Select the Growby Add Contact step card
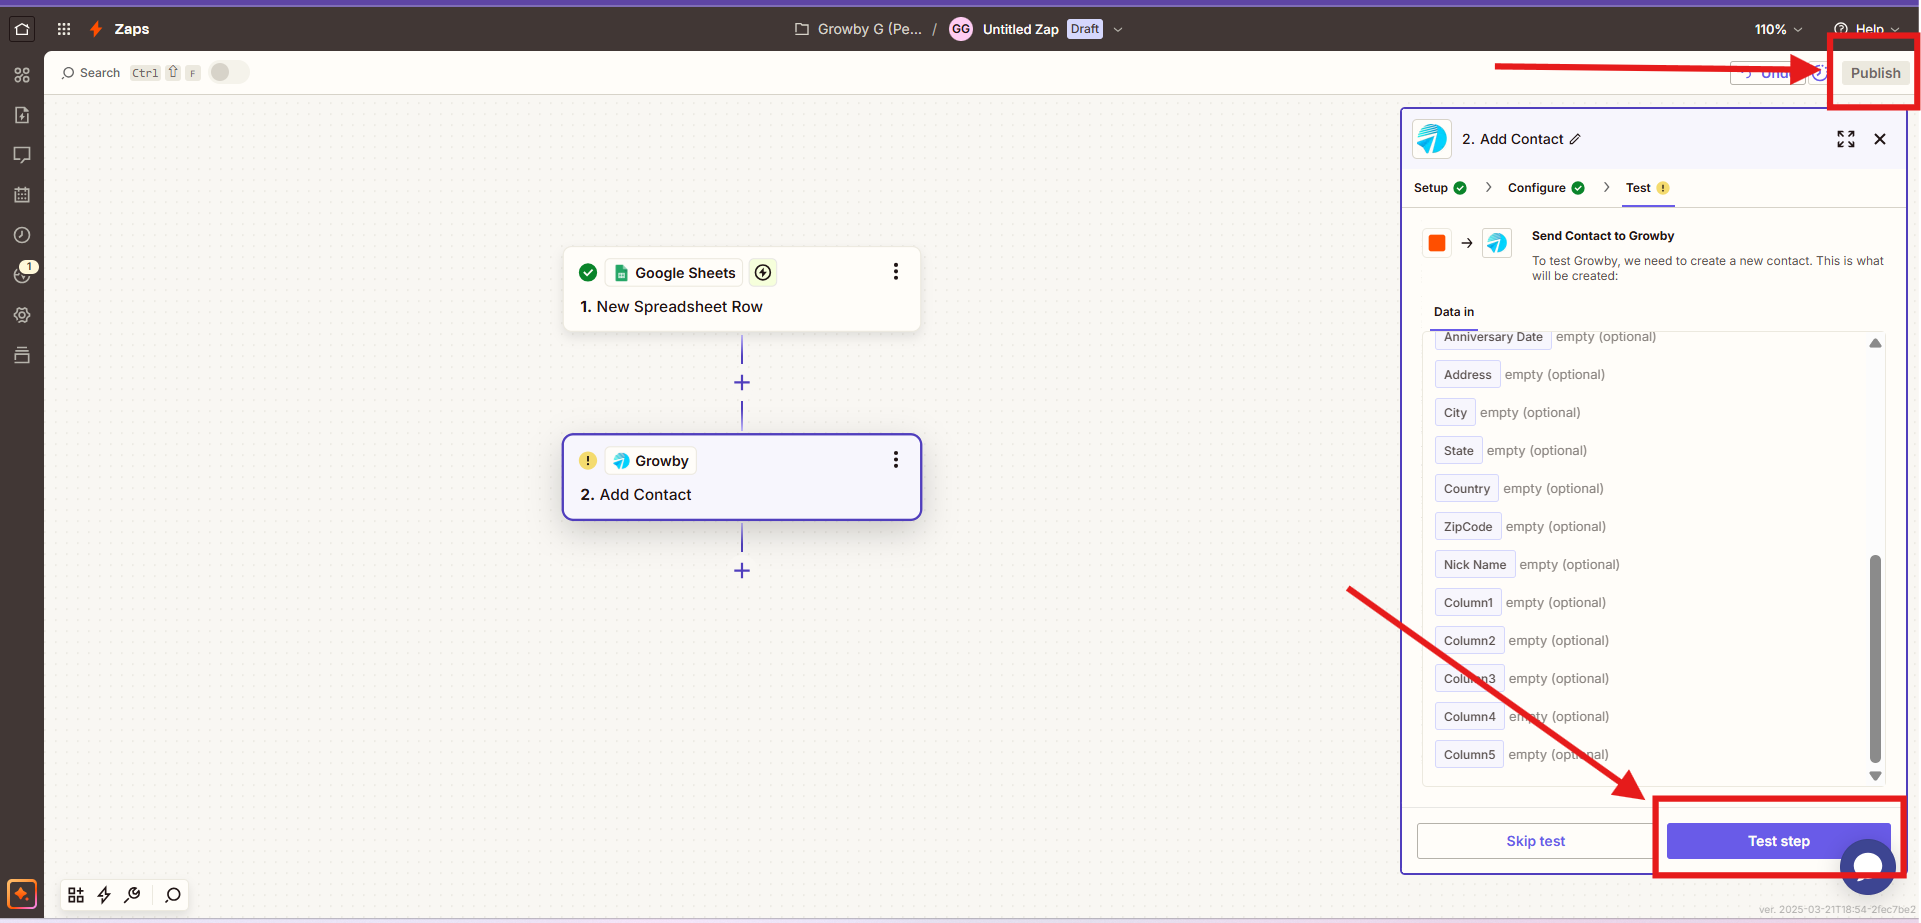The image size is (1921, 923). (742, 477)
